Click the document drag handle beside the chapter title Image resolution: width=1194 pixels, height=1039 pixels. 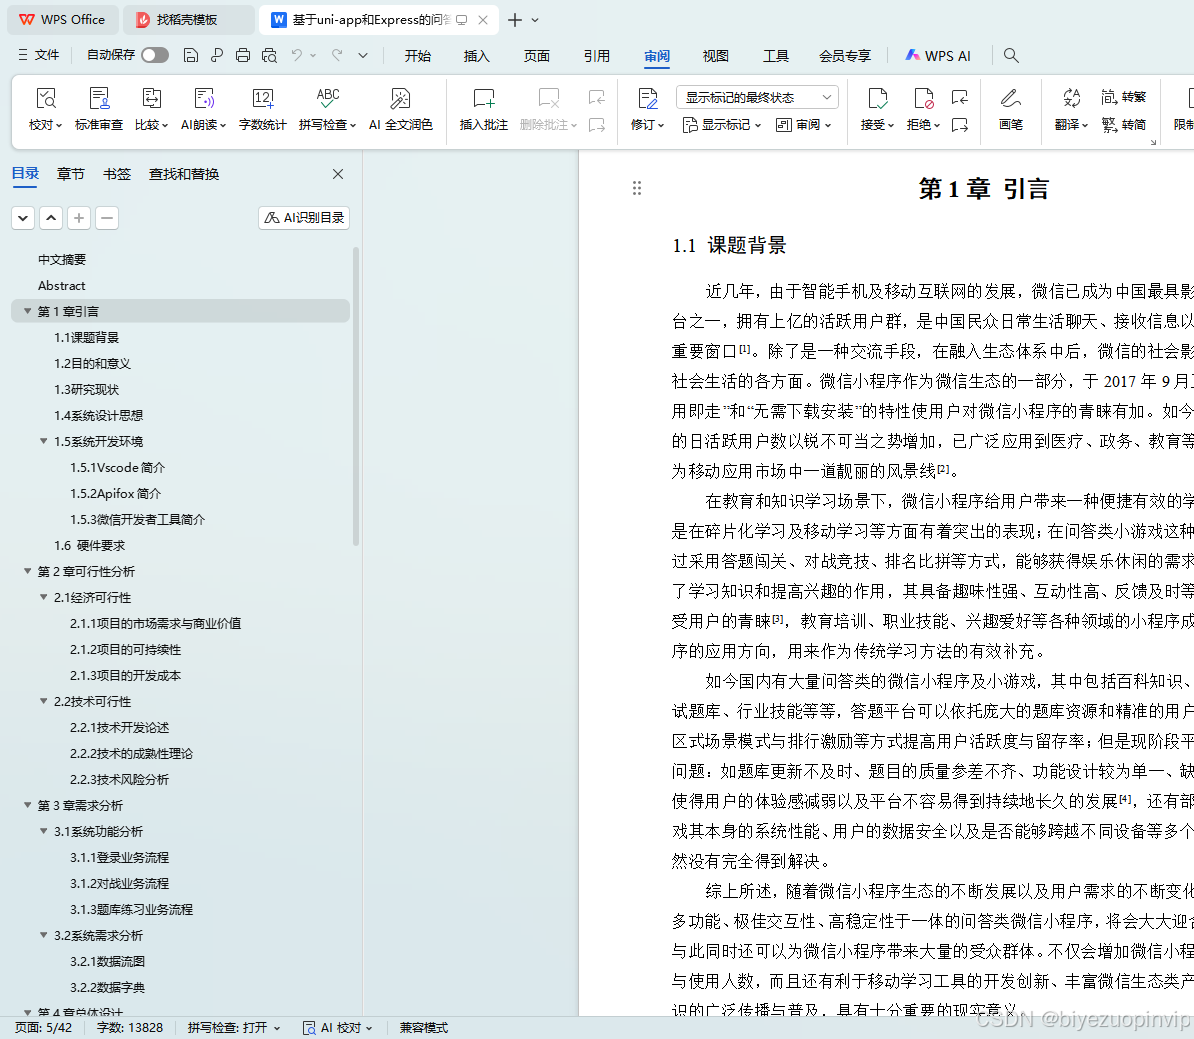637,188
